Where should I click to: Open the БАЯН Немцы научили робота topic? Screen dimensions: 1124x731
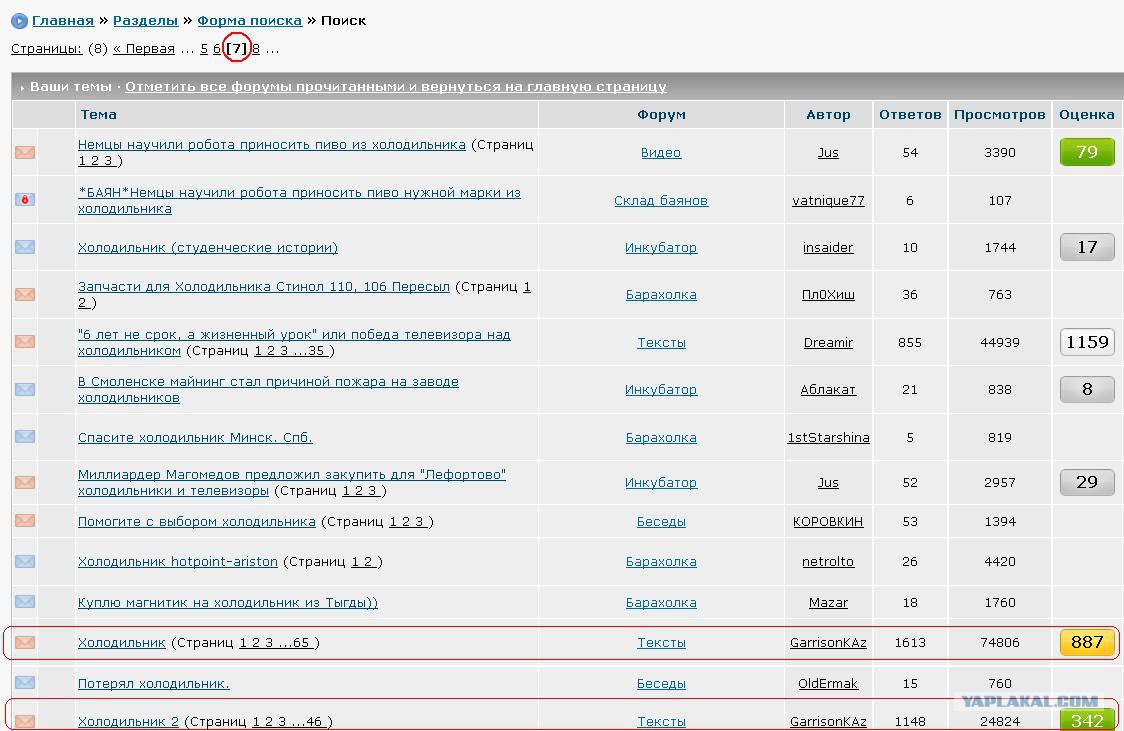[299, 201]
